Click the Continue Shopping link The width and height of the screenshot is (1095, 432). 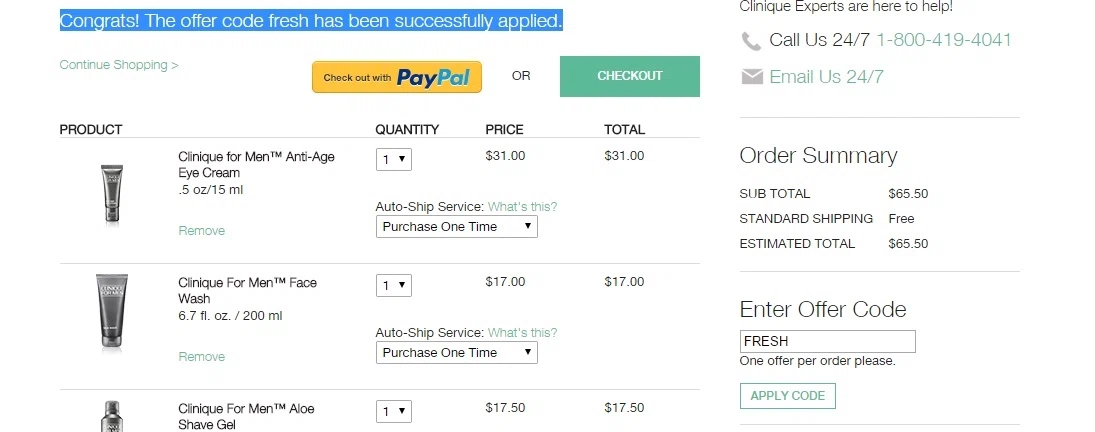coord(119,65)
